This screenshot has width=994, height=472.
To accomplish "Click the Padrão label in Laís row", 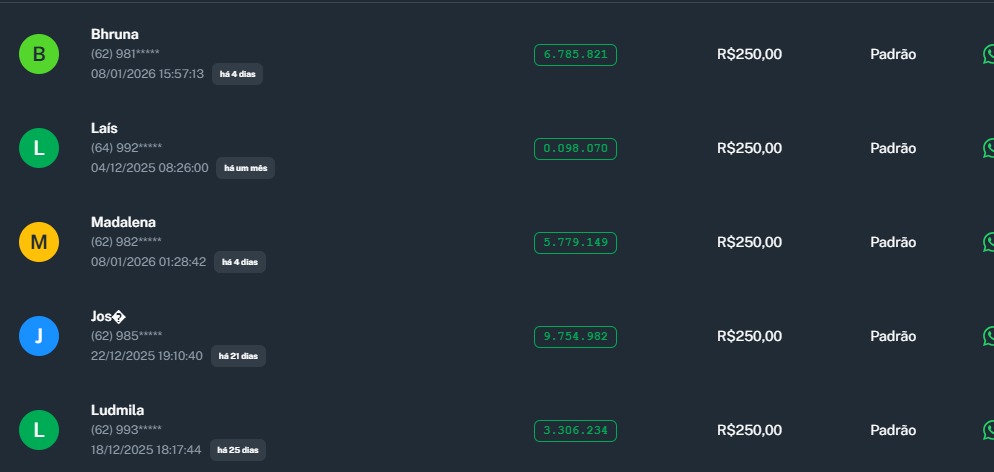I will 893,148.
